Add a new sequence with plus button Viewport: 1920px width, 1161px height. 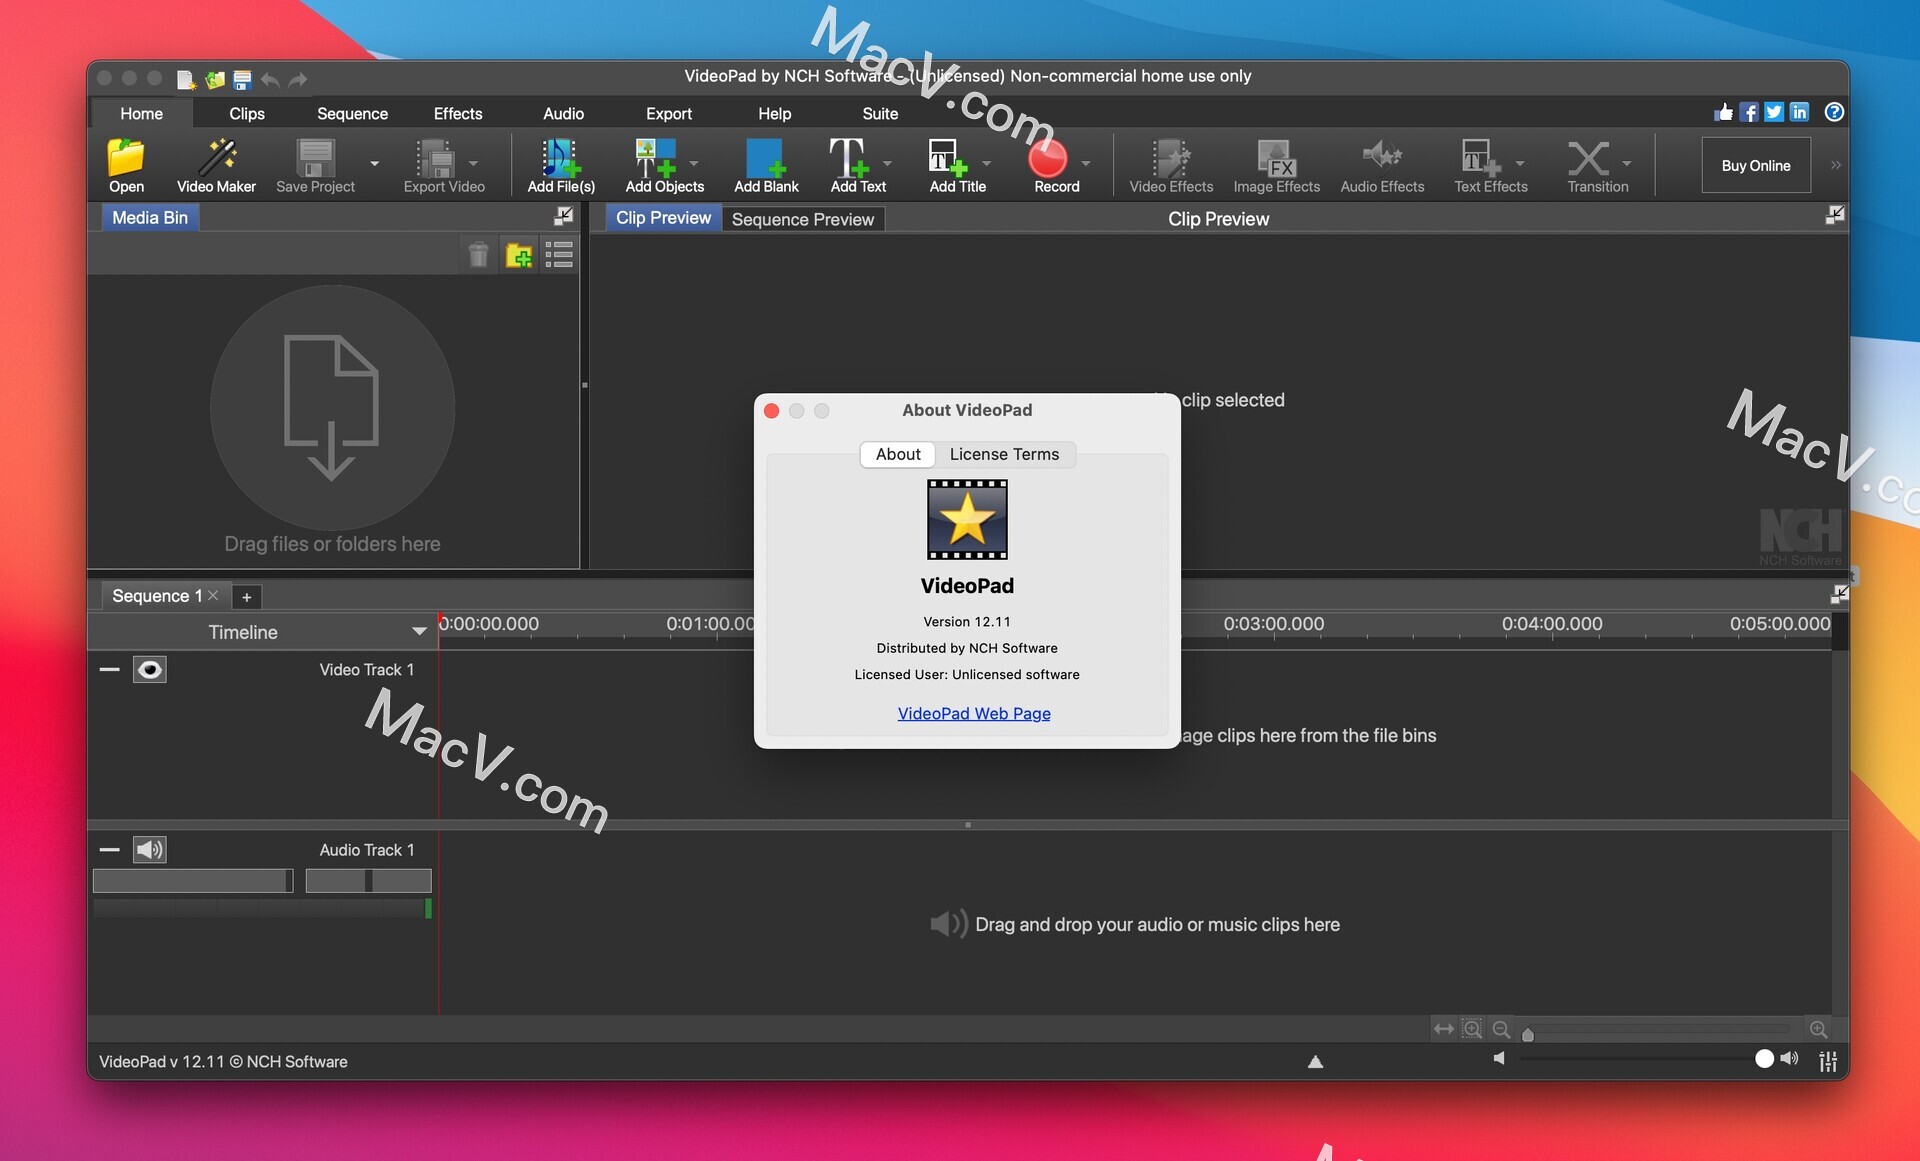coord(246,597)
